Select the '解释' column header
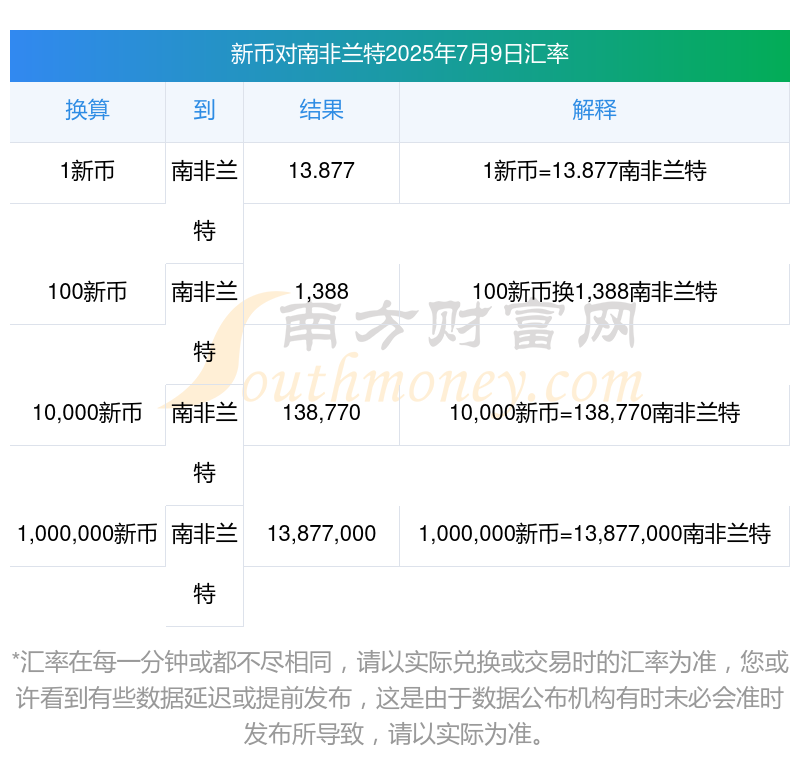Image resolution: width=800 pixels, height=765 pixels. (x=594, y=110)
